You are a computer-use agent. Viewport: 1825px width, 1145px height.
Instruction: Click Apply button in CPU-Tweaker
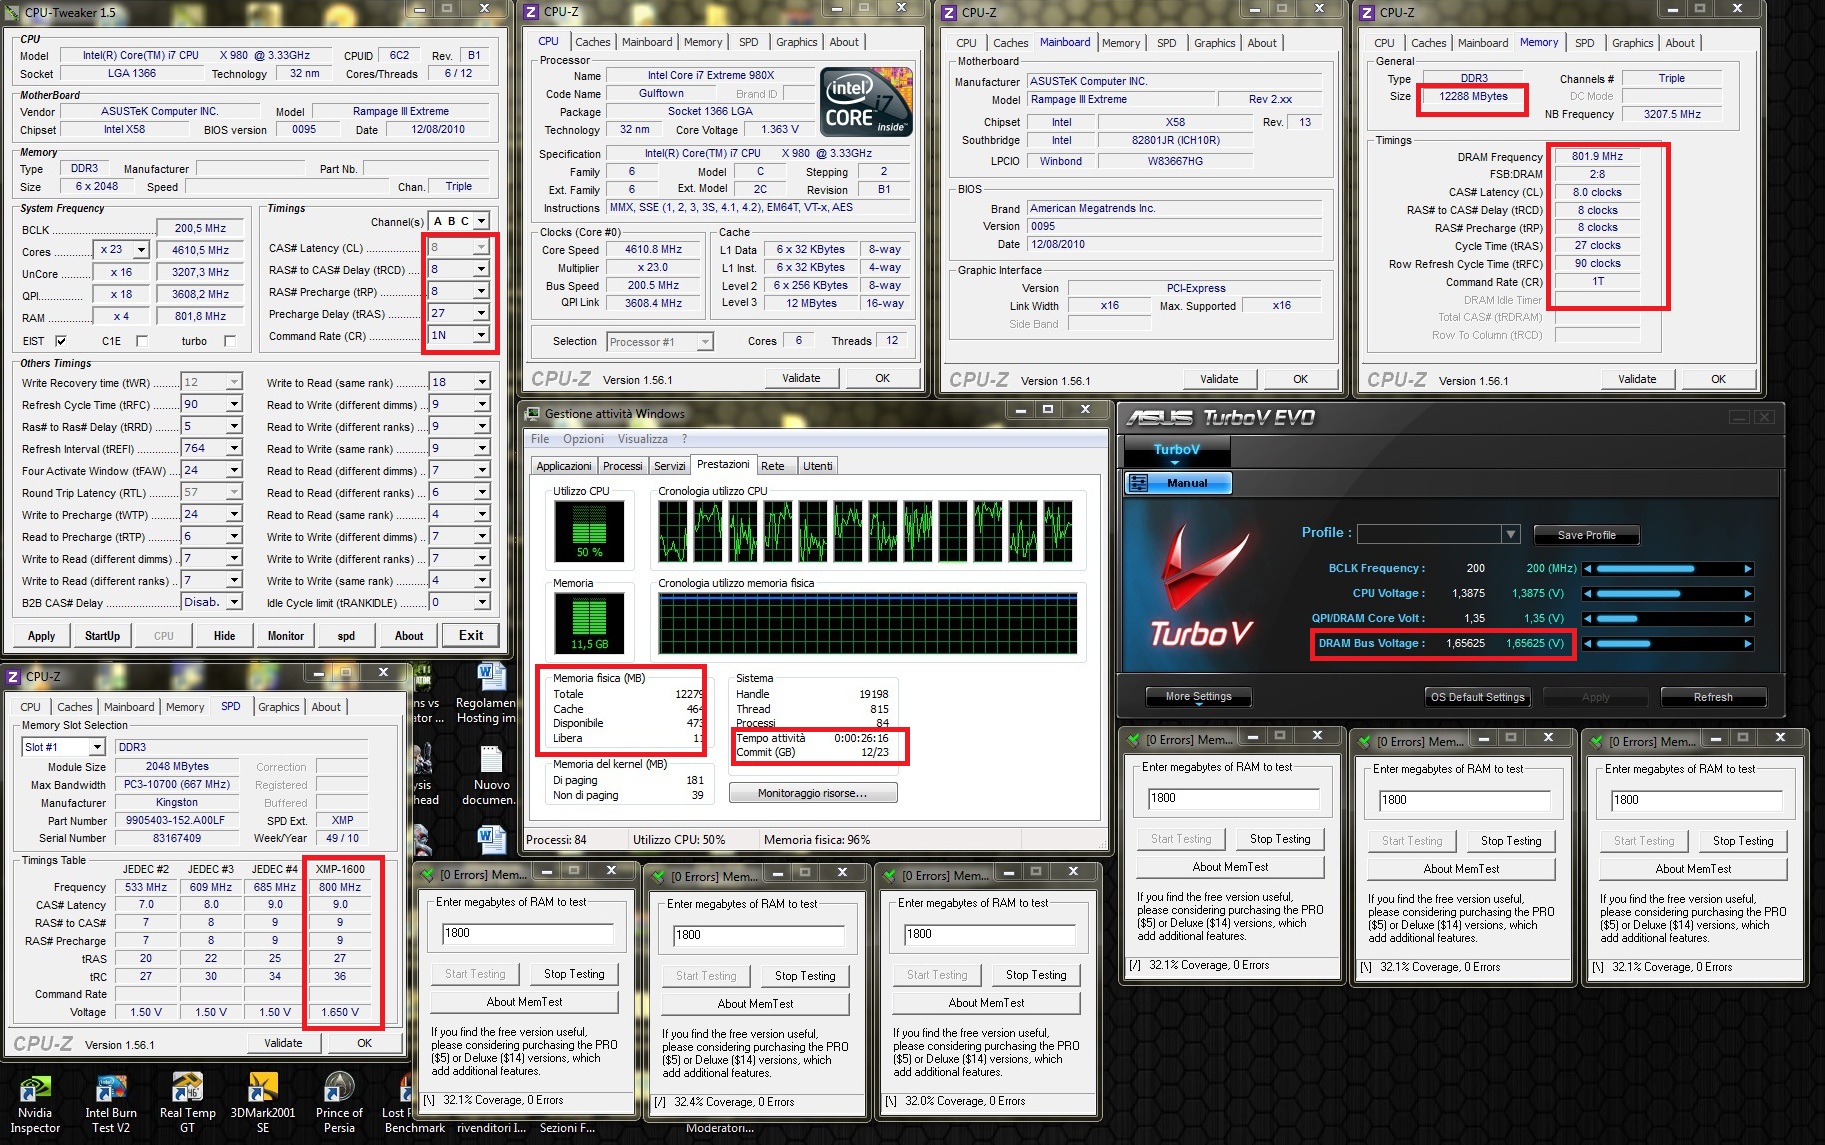[42, 636]
